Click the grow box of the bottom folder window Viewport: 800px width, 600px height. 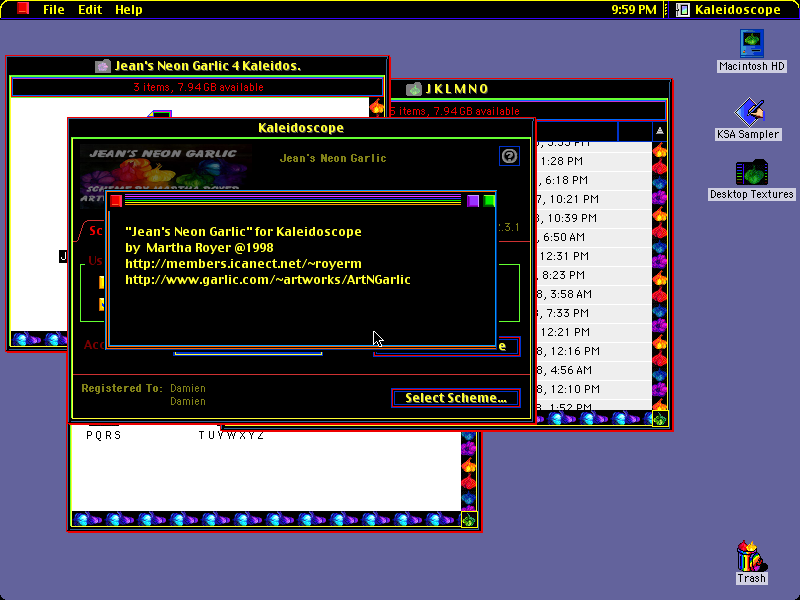pyautogui.click(x=469, y=519)
